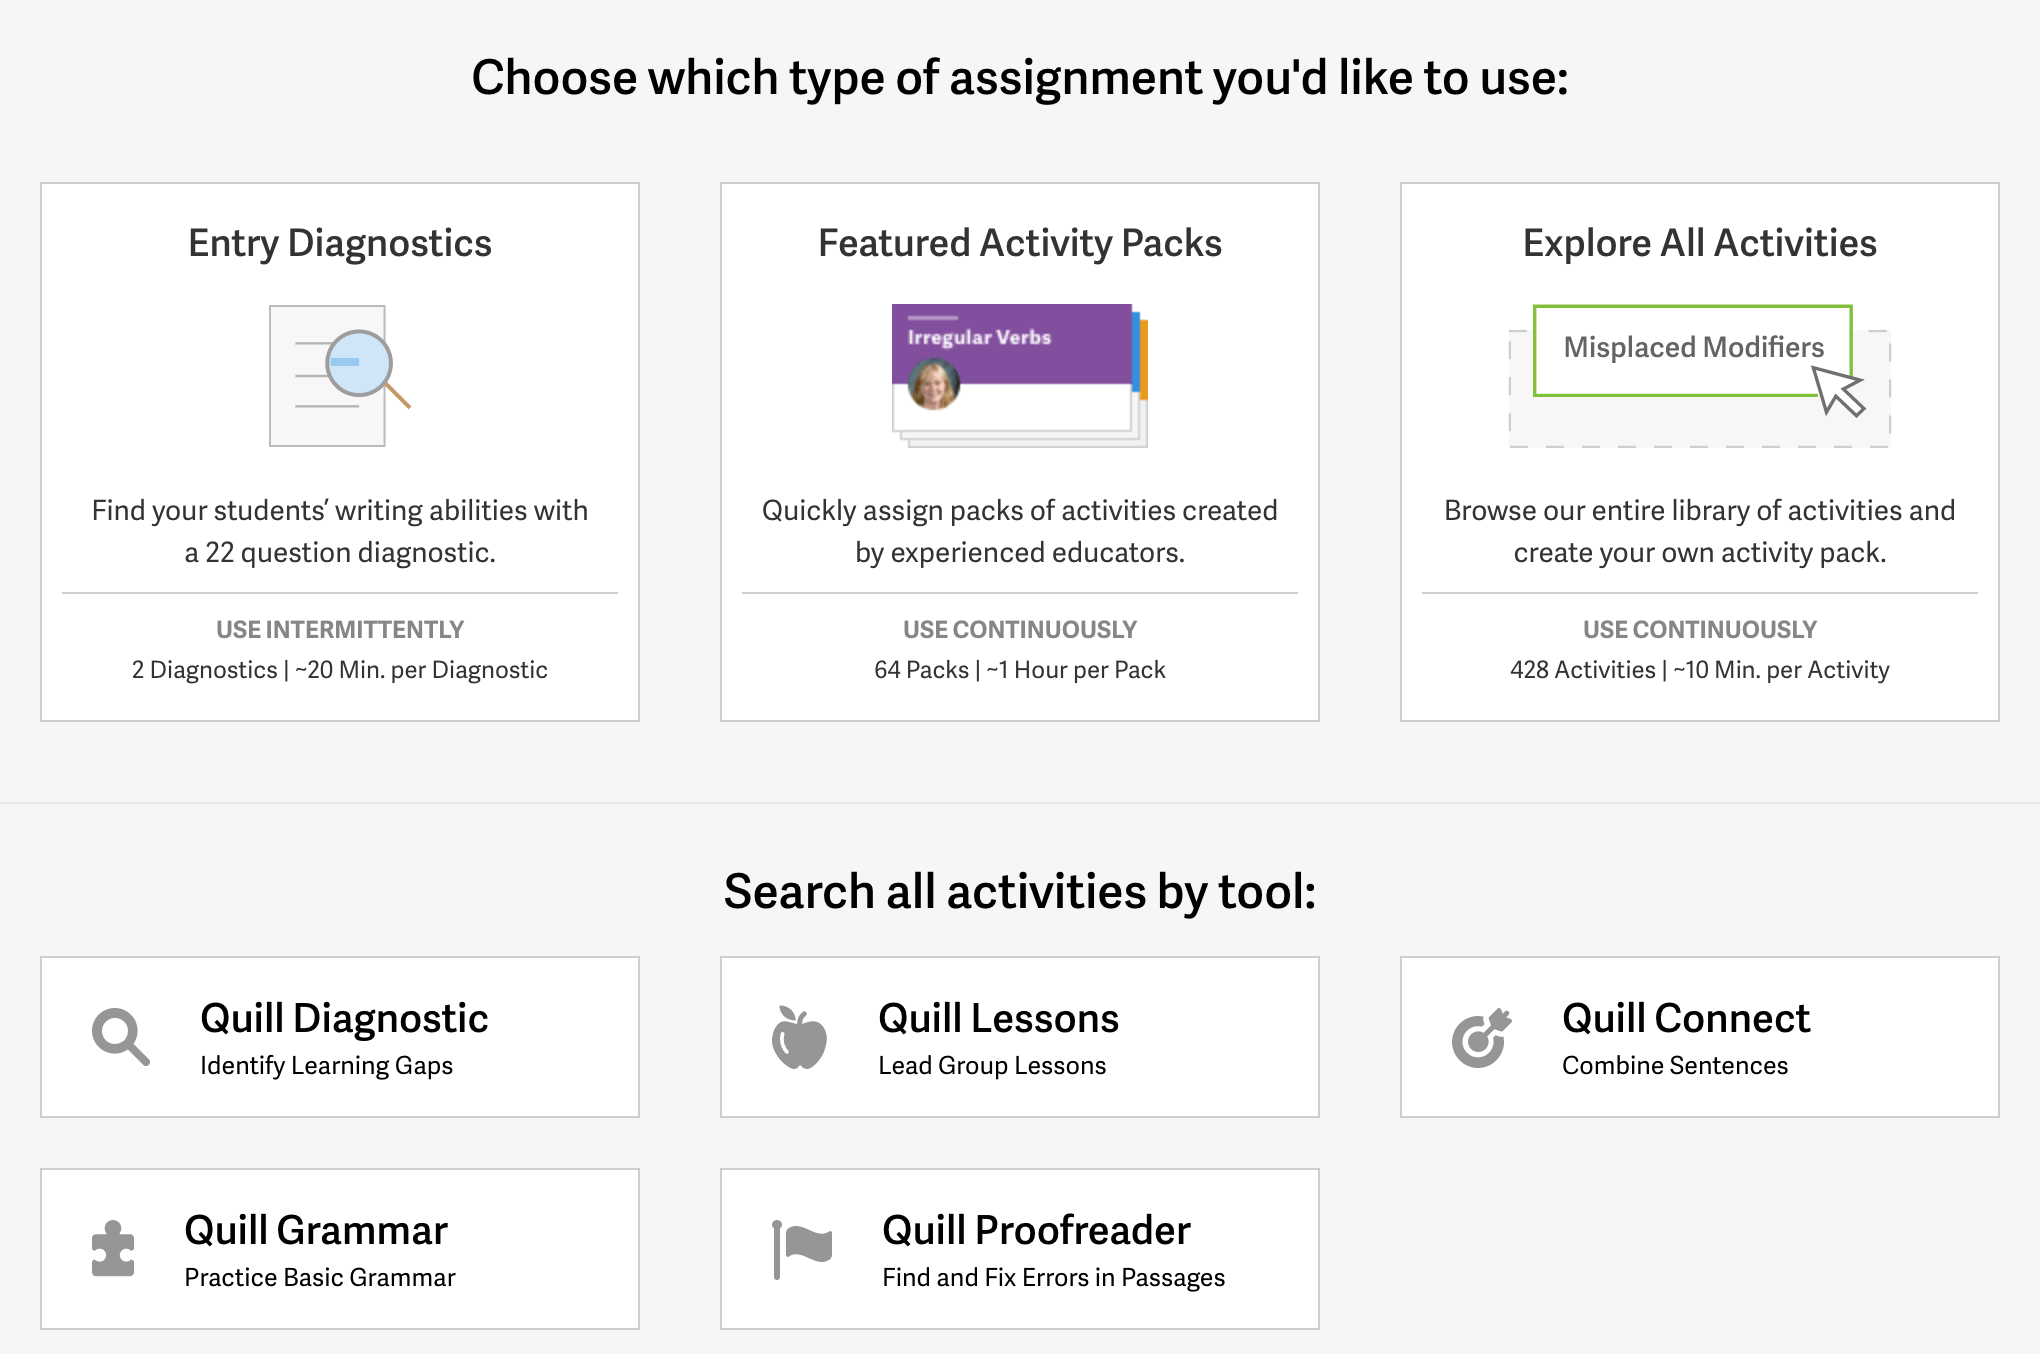The width and height of the screenshot is (2040, 1354).
Task: Select the Misplaced Modifiers green box
Action: click(x=1692, y=350)
